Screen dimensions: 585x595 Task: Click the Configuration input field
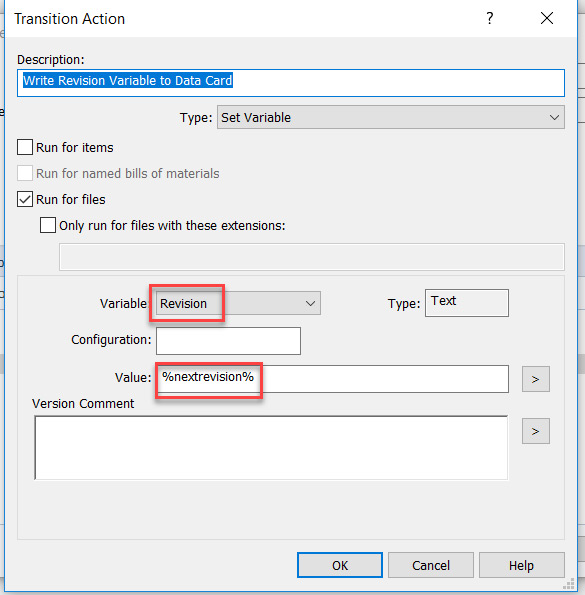click(x=228, y=341)
